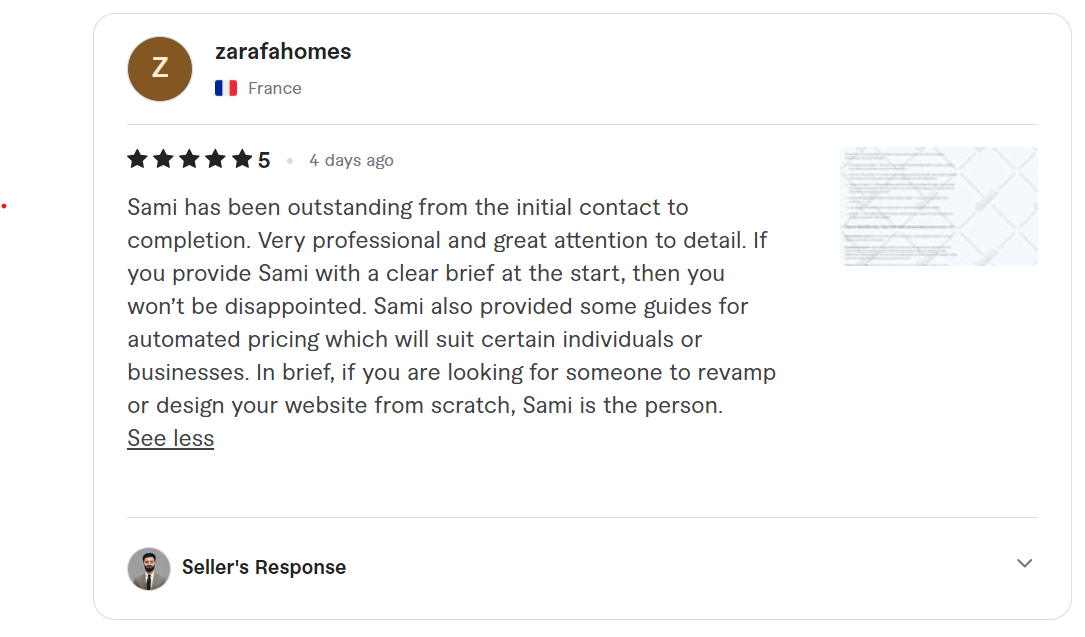Image resolution: width=1085 pixels, height=637 pixels.
Task: Open the review's attached image thumbnail
Action: pyautogui.click(x=939, y=206)
